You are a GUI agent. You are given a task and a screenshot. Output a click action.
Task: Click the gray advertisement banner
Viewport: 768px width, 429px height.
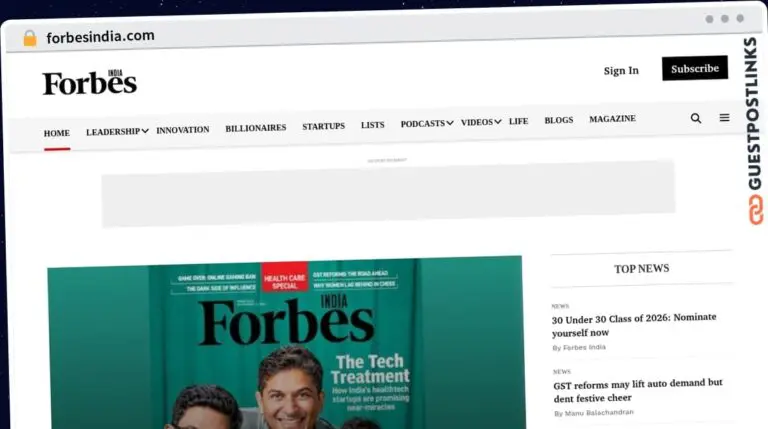(388, 194)
